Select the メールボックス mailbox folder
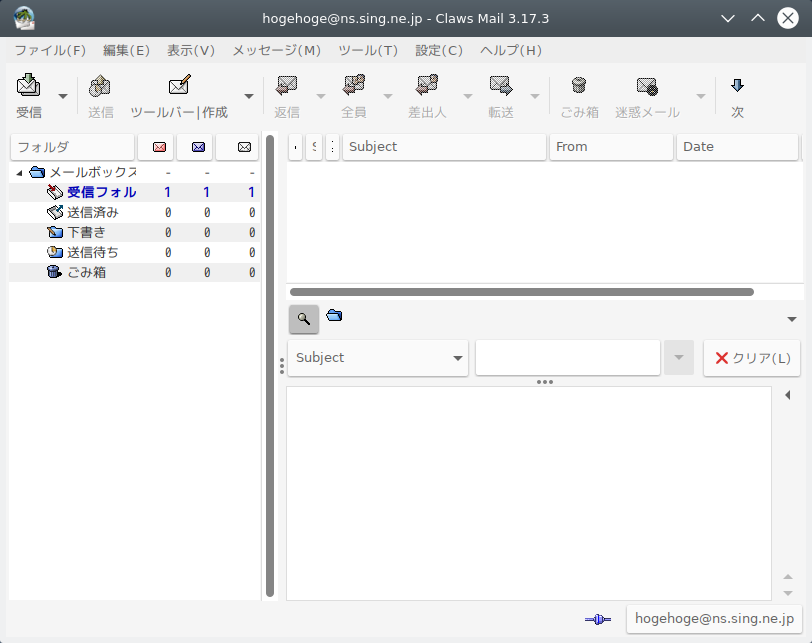 point(93,172)
